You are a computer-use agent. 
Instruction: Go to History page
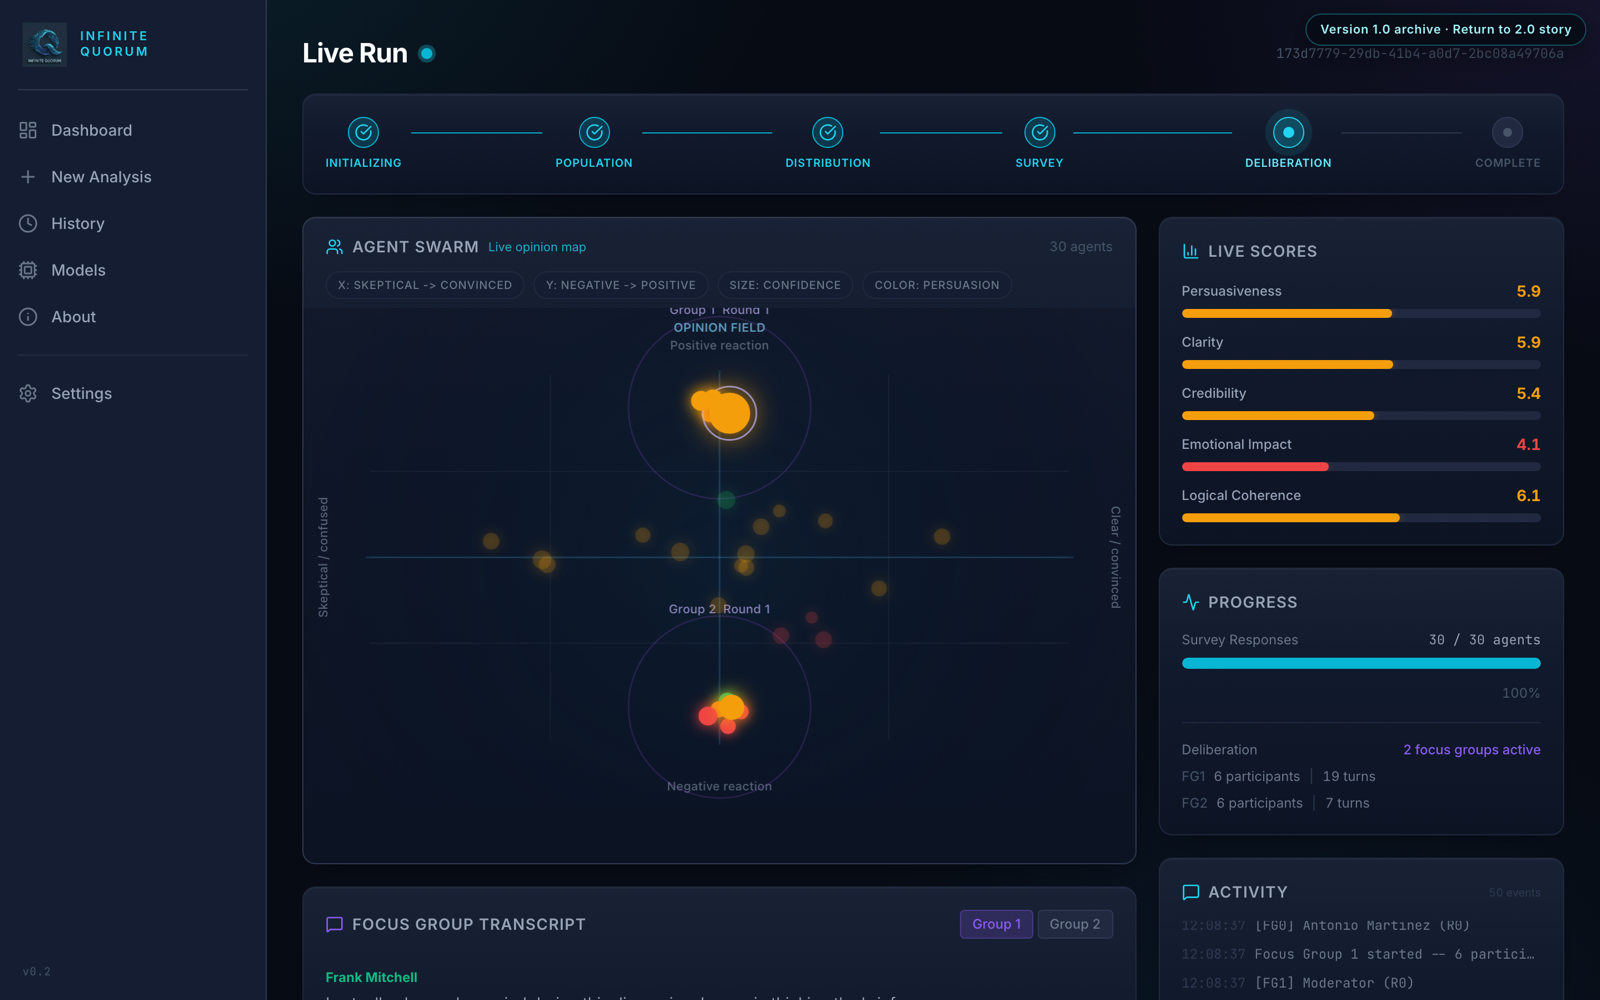click(x=133, y=223)
